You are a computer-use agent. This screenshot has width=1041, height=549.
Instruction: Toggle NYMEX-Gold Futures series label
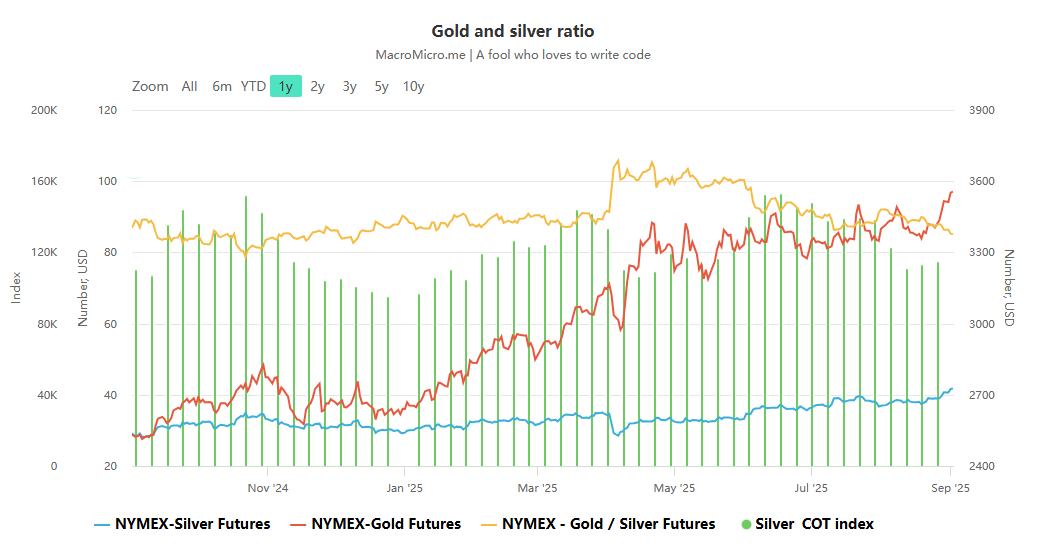(386, 524)
